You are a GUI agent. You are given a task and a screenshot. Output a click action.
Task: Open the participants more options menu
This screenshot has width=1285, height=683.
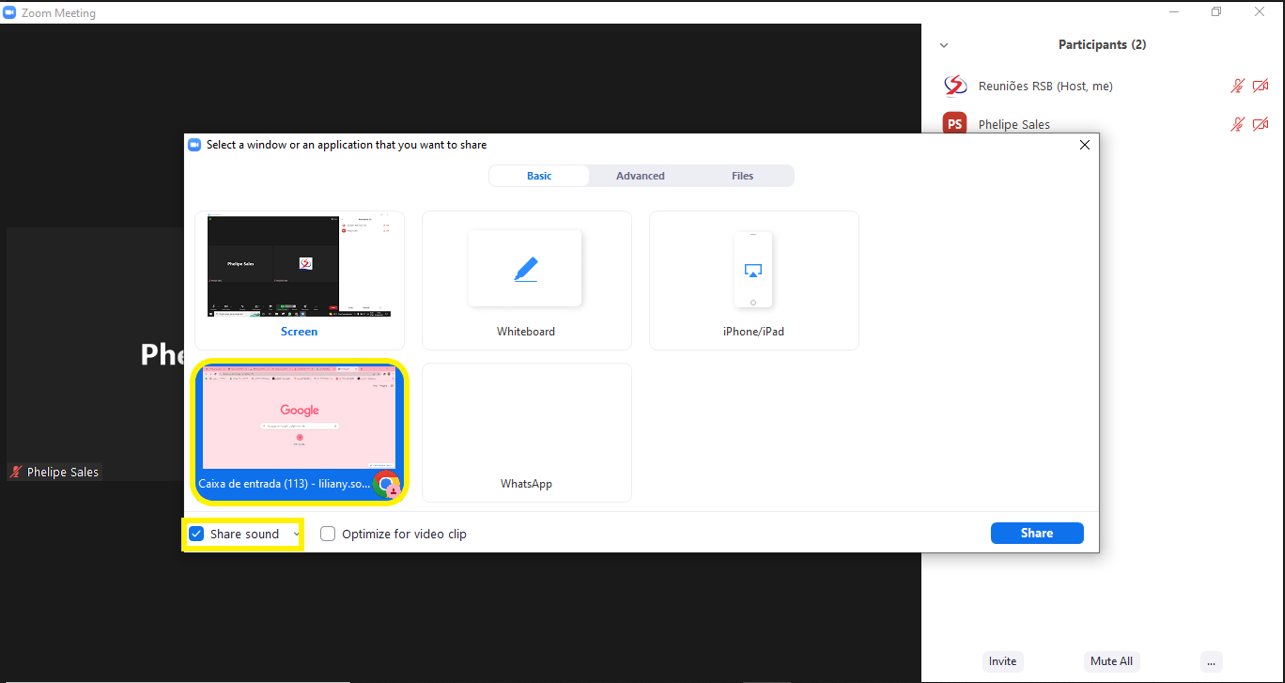(x=1211, y=661)
